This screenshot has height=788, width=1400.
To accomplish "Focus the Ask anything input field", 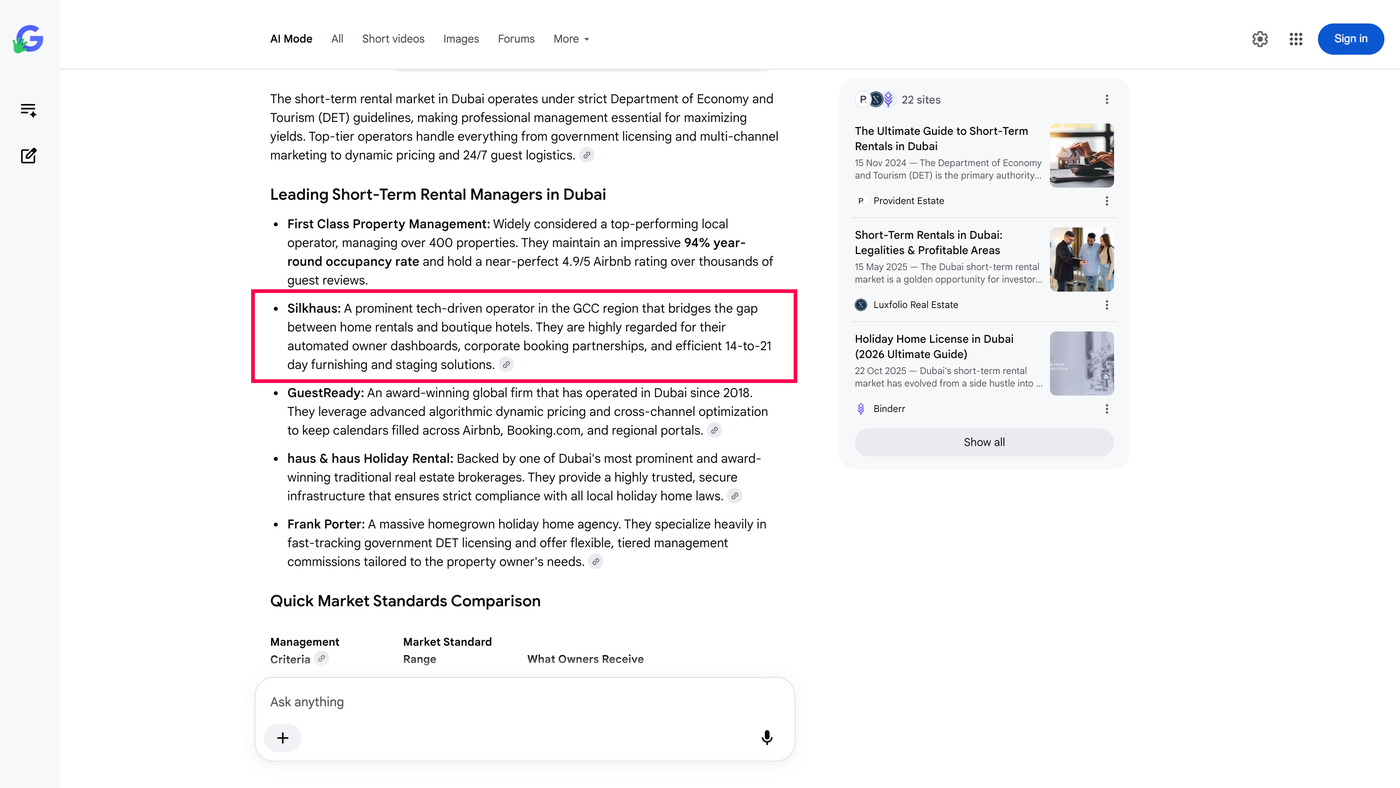I will [x=525, y=702].
